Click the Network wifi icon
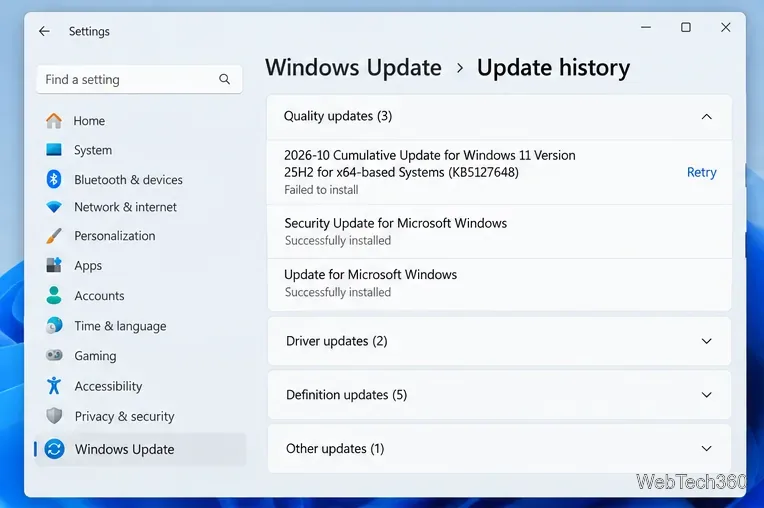Viewport: 764px width, 508px height. pos(54,207)
